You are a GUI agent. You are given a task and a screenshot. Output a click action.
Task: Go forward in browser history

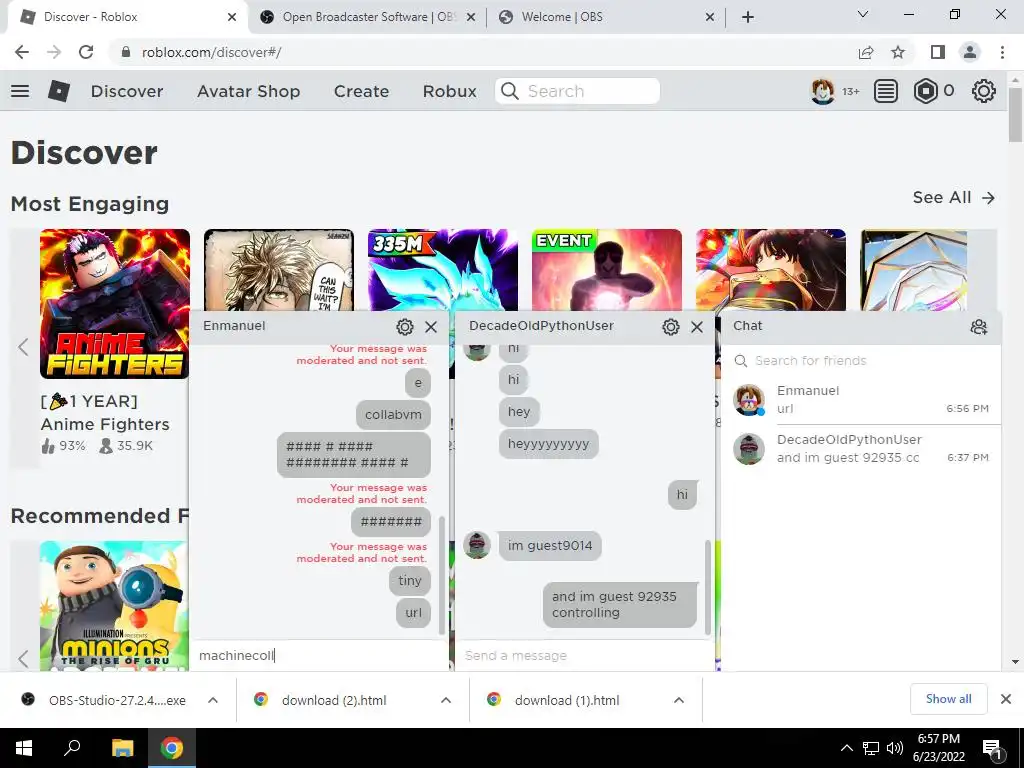(x=54, y=52)
